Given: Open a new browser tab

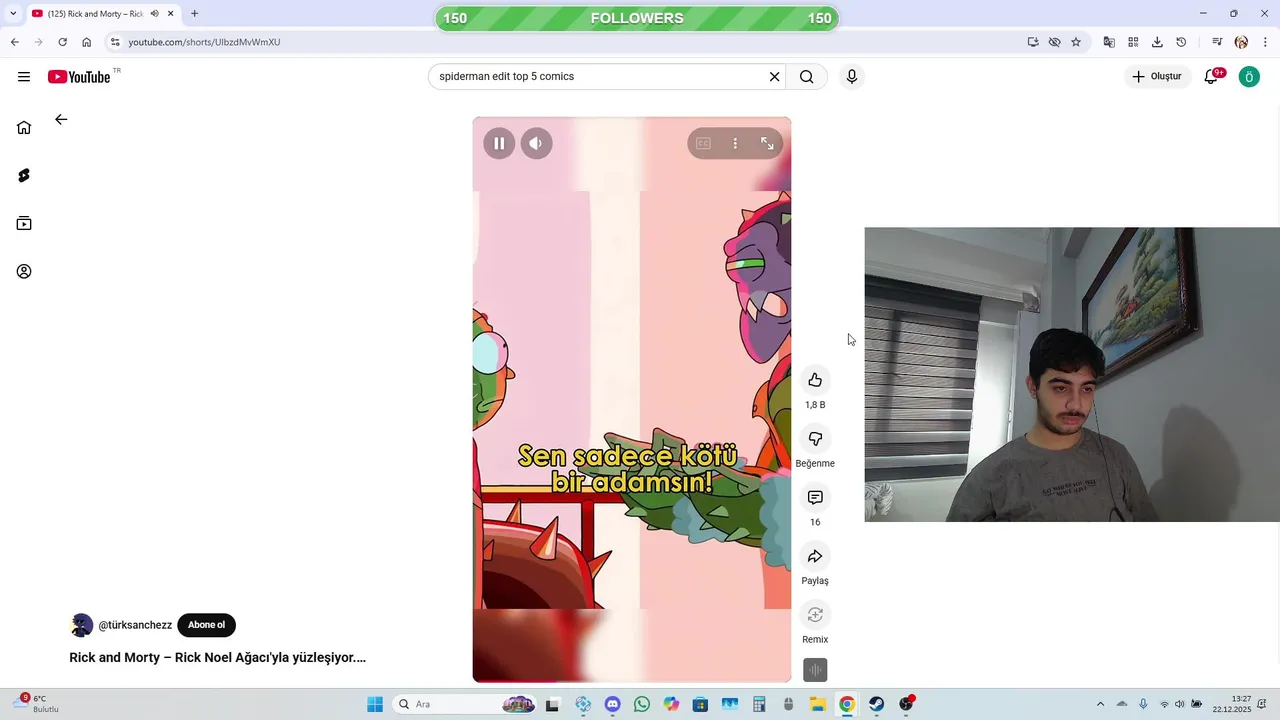Looking at the screenshot, I should 194,14.
